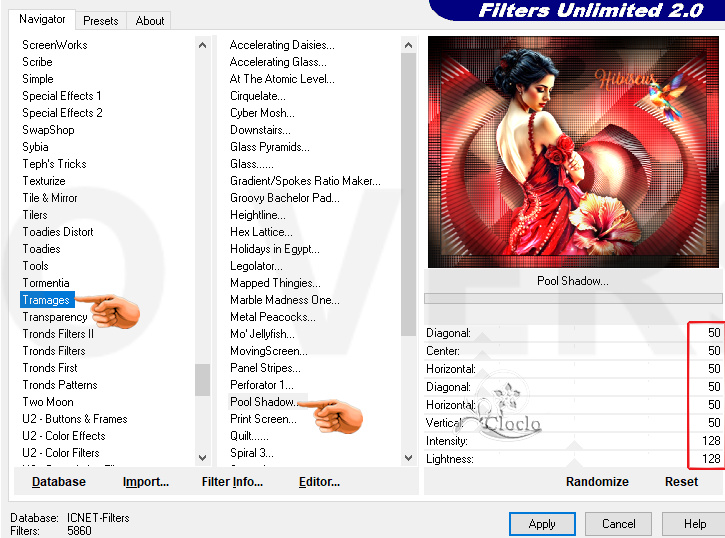Open Help for Filters Unlimited
725x538 pixels.
[694, 524]
